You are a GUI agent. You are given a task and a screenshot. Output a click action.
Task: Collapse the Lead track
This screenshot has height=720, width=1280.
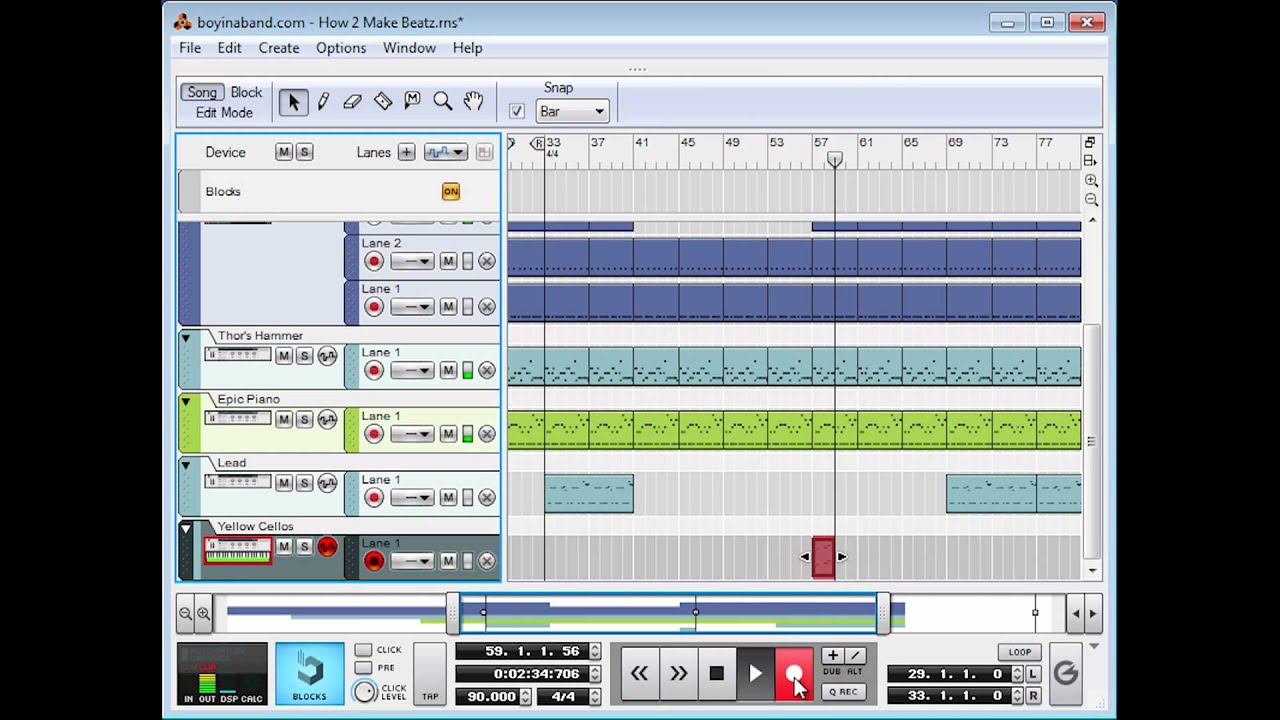click(x=185, y=464)
